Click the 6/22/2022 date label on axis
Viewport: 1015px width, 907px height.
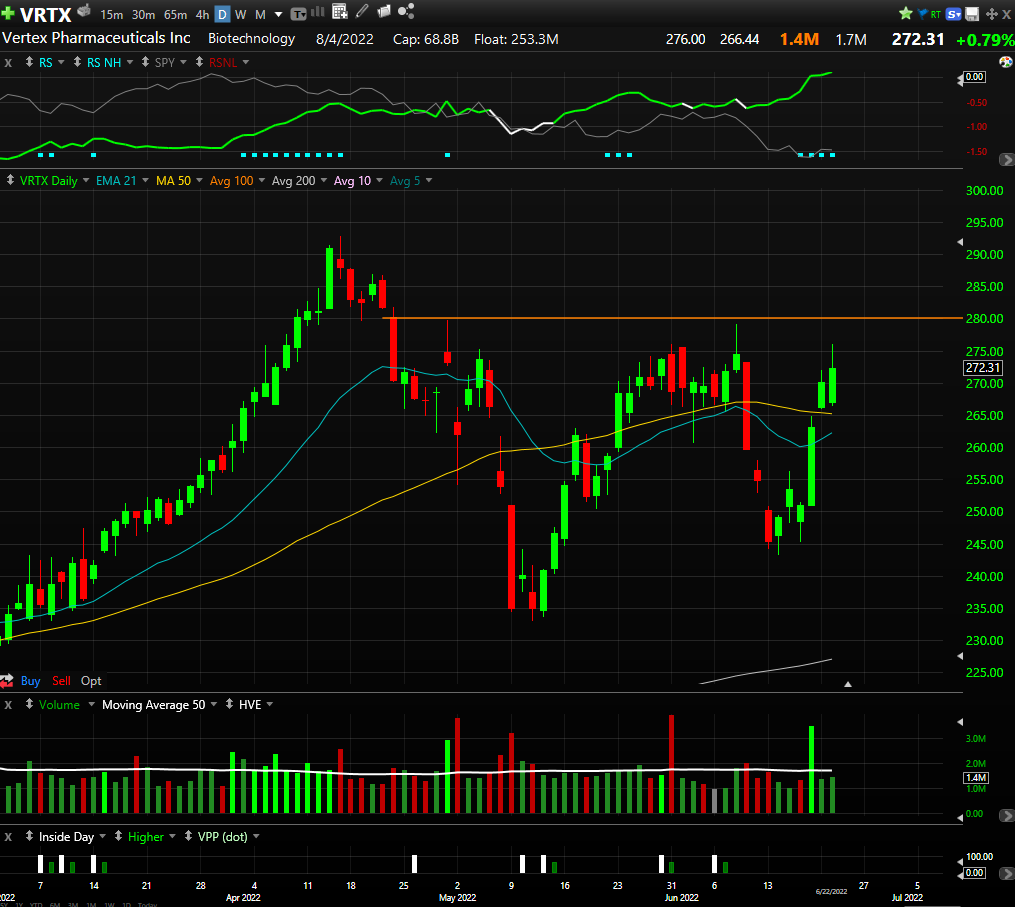click(831, 891)
